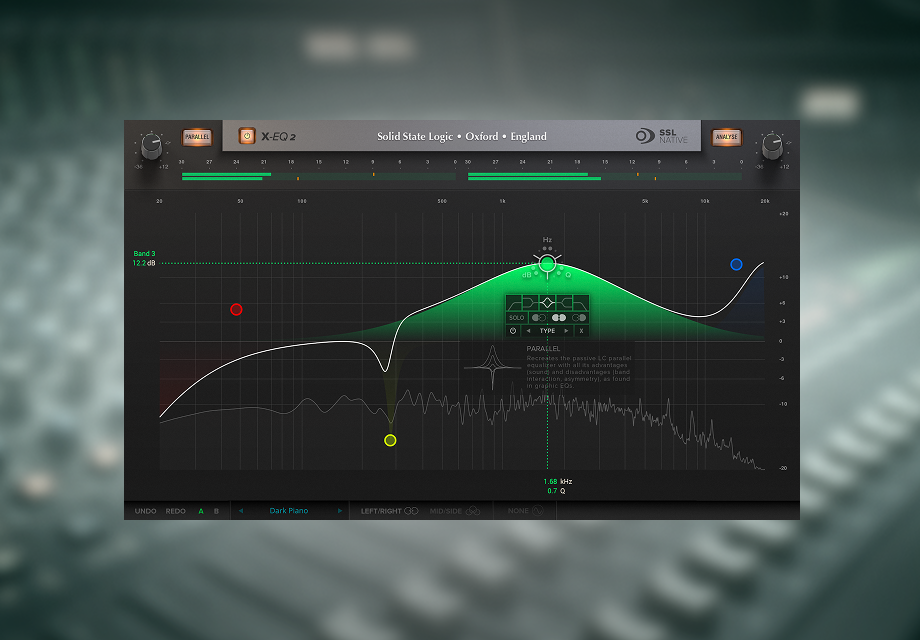Click the band power icon beside TYPE
Viewport: 920px width, 640px height.
[x=513, y=331]
